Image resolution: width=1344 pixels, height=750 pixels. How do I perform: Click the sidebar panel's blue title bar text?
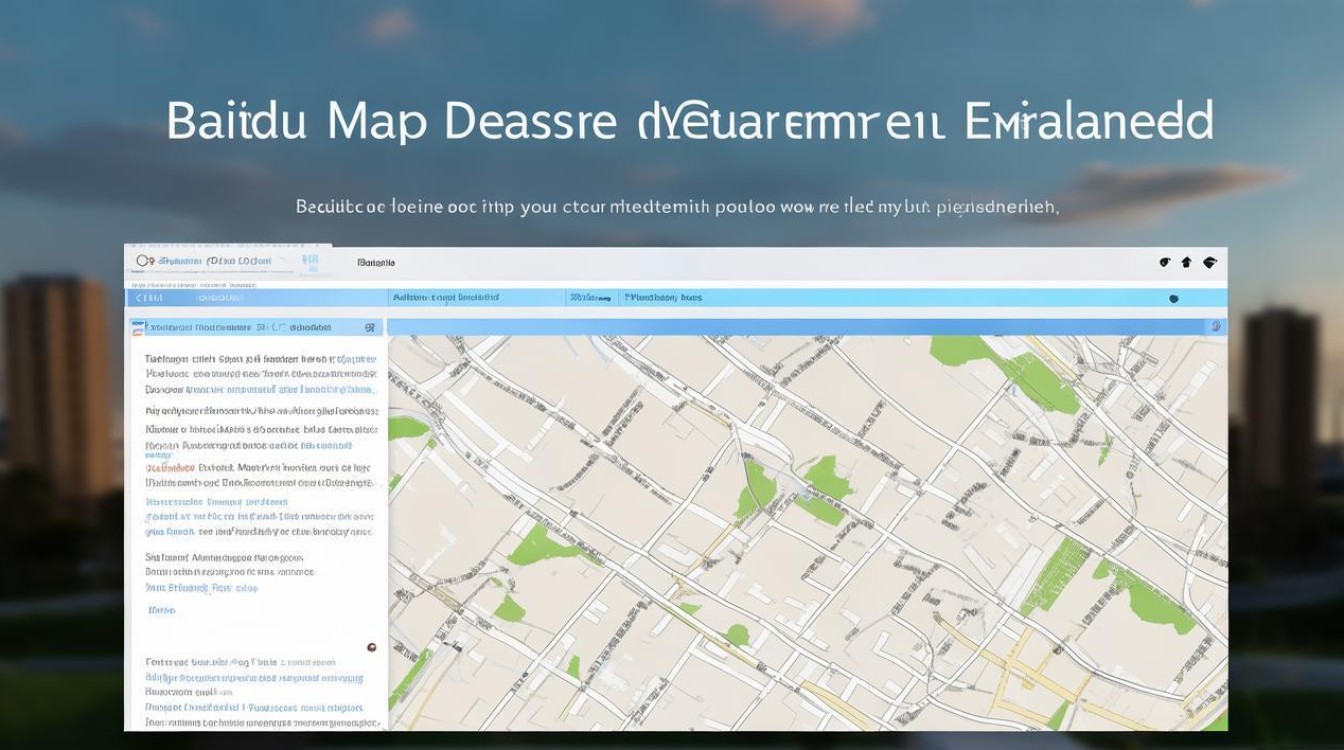point(240,327)
